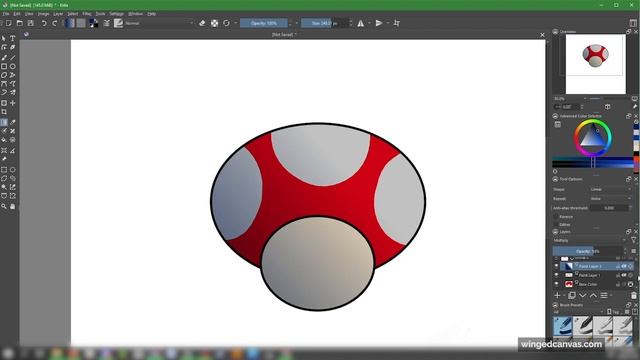Click the layer Opacity slider
This screenshot has height=360, width=640.
pos(588,251)
